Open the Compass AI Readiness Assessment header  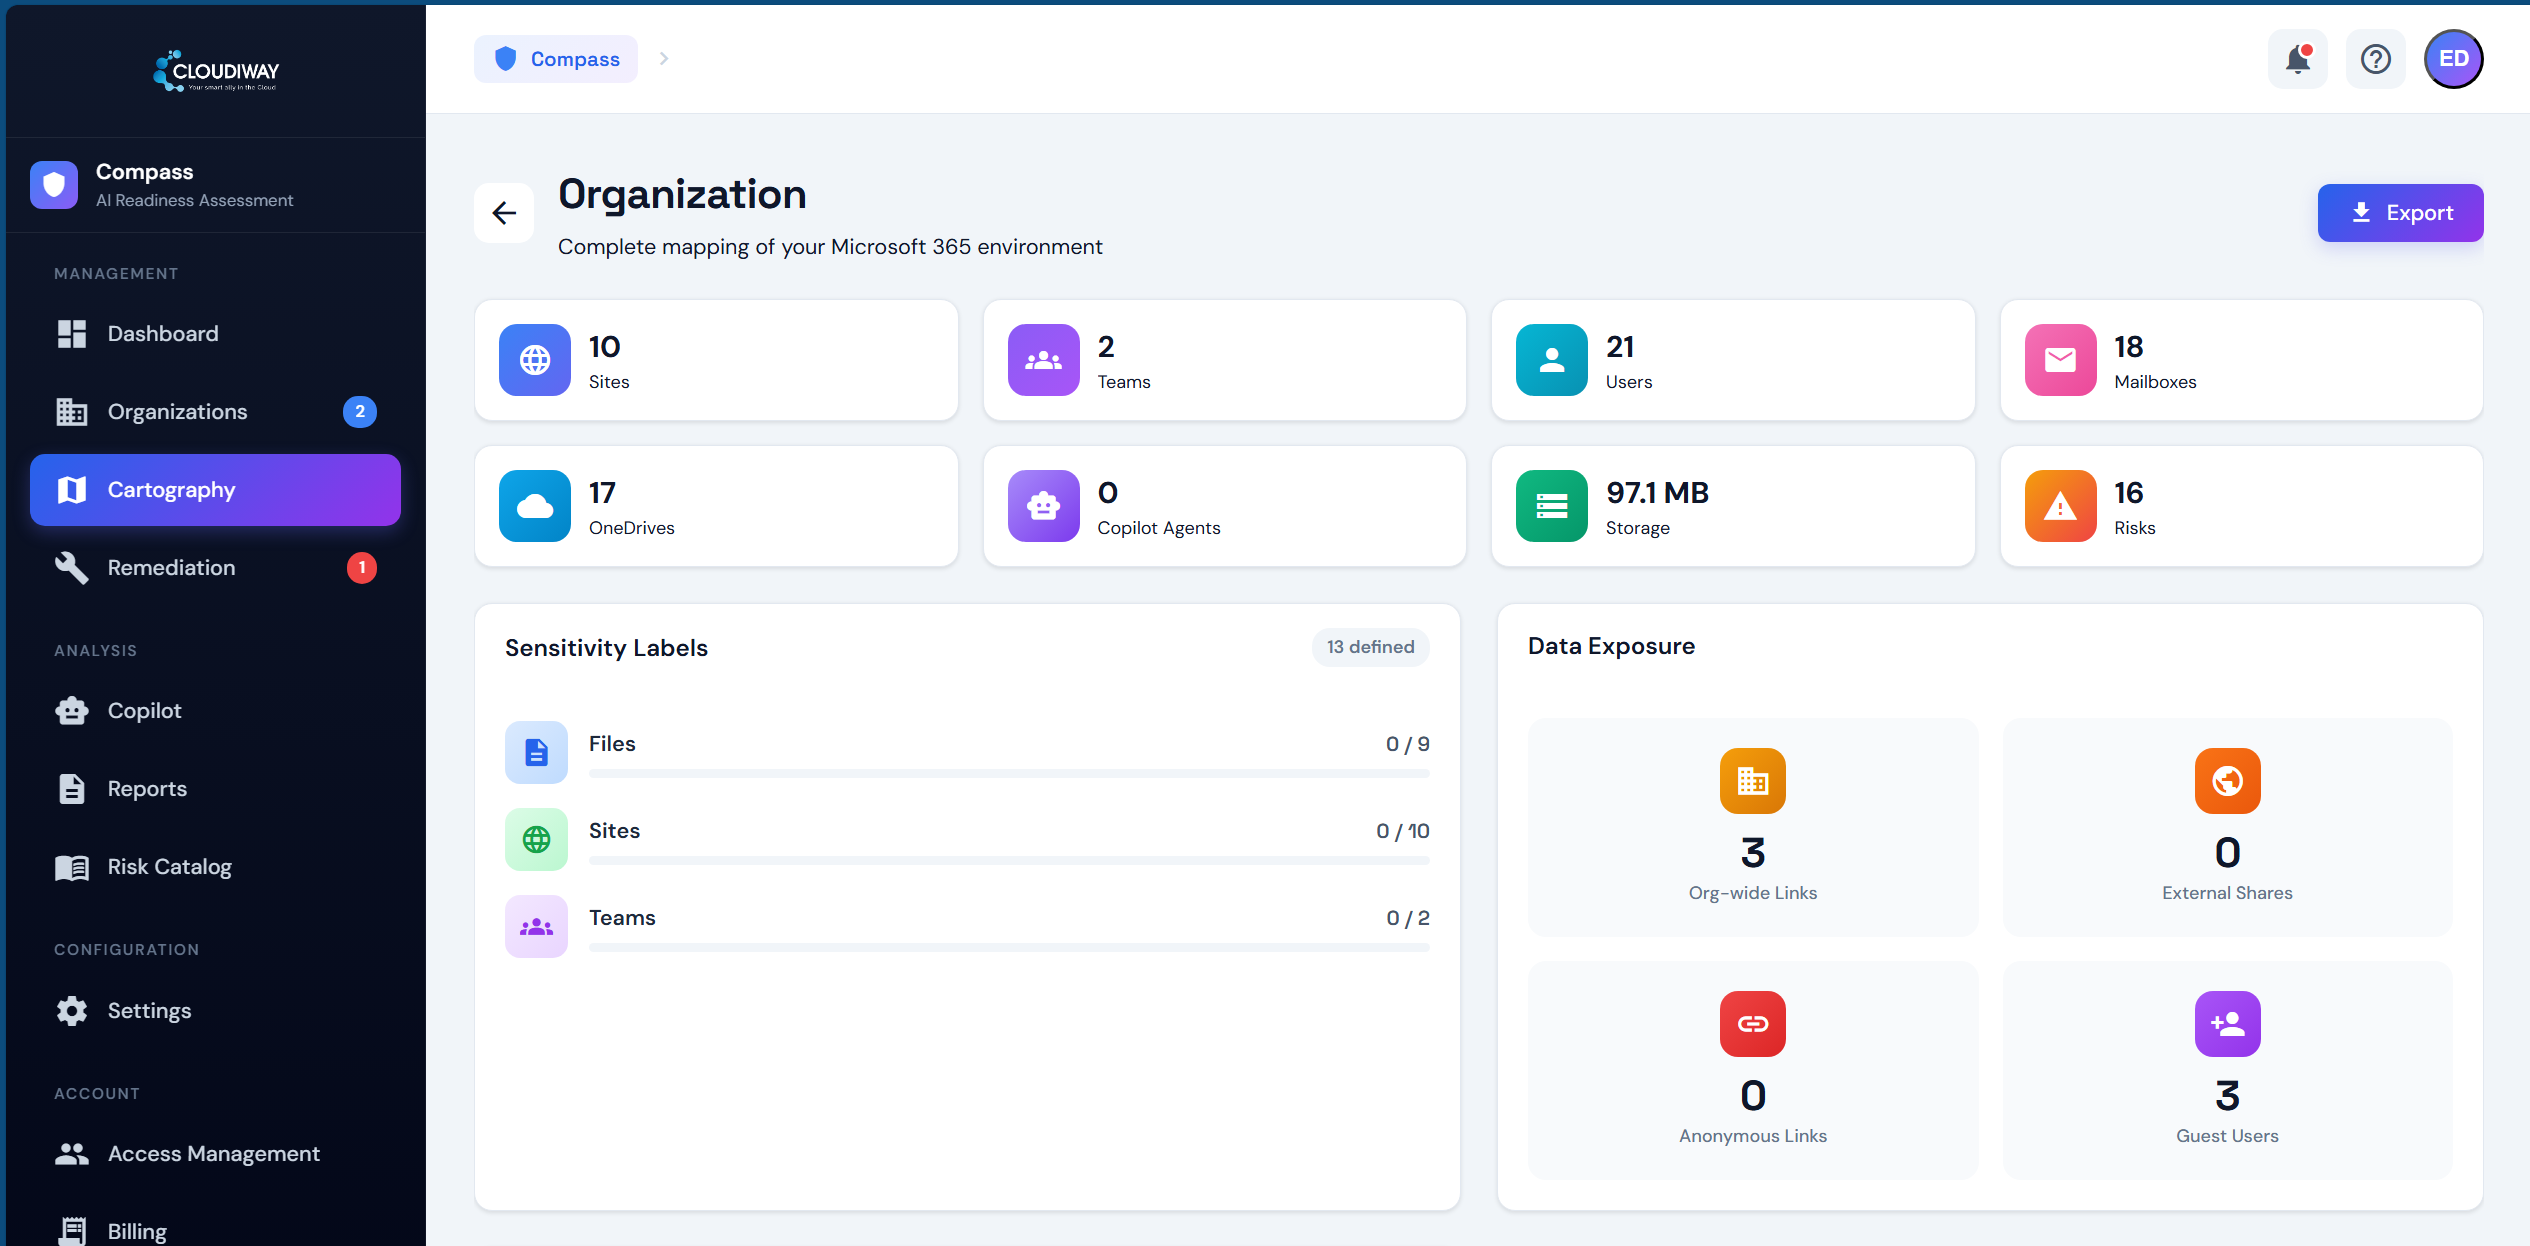click(x=215, y=185)
